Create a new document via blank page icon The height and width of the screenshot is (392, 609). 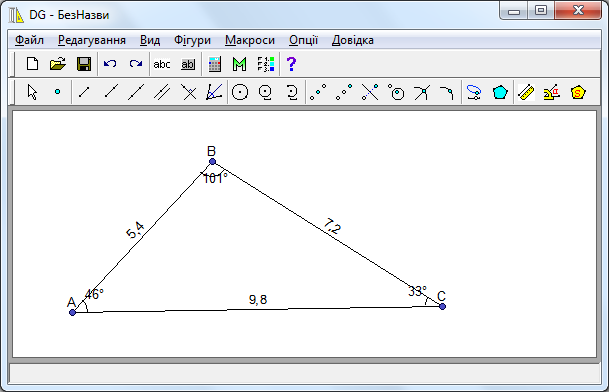tap(32, 64)
